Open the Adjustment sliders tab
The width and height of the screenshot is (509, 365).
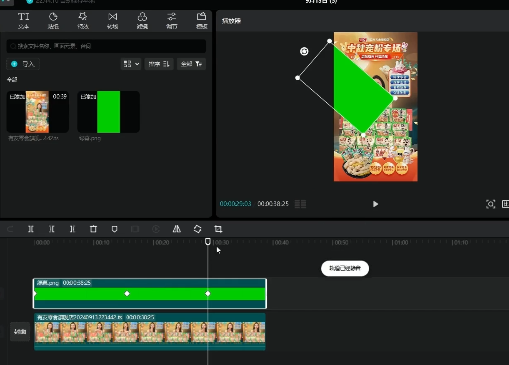tap(172, 21)
